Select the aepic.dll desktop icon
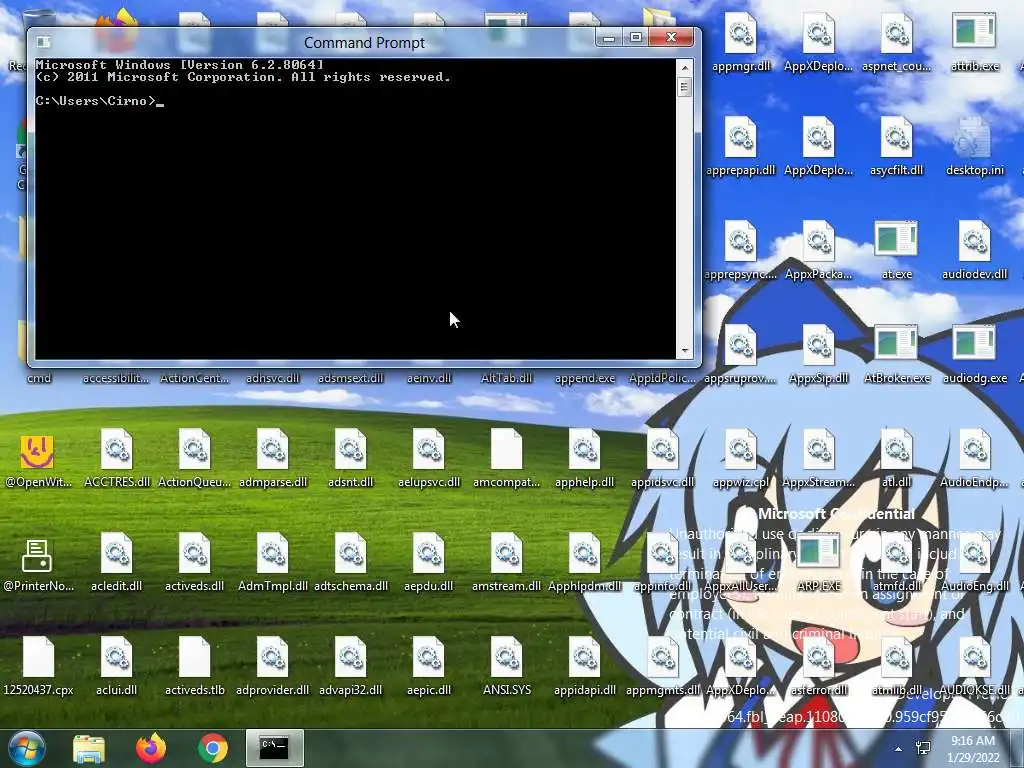 pos(428,666)
